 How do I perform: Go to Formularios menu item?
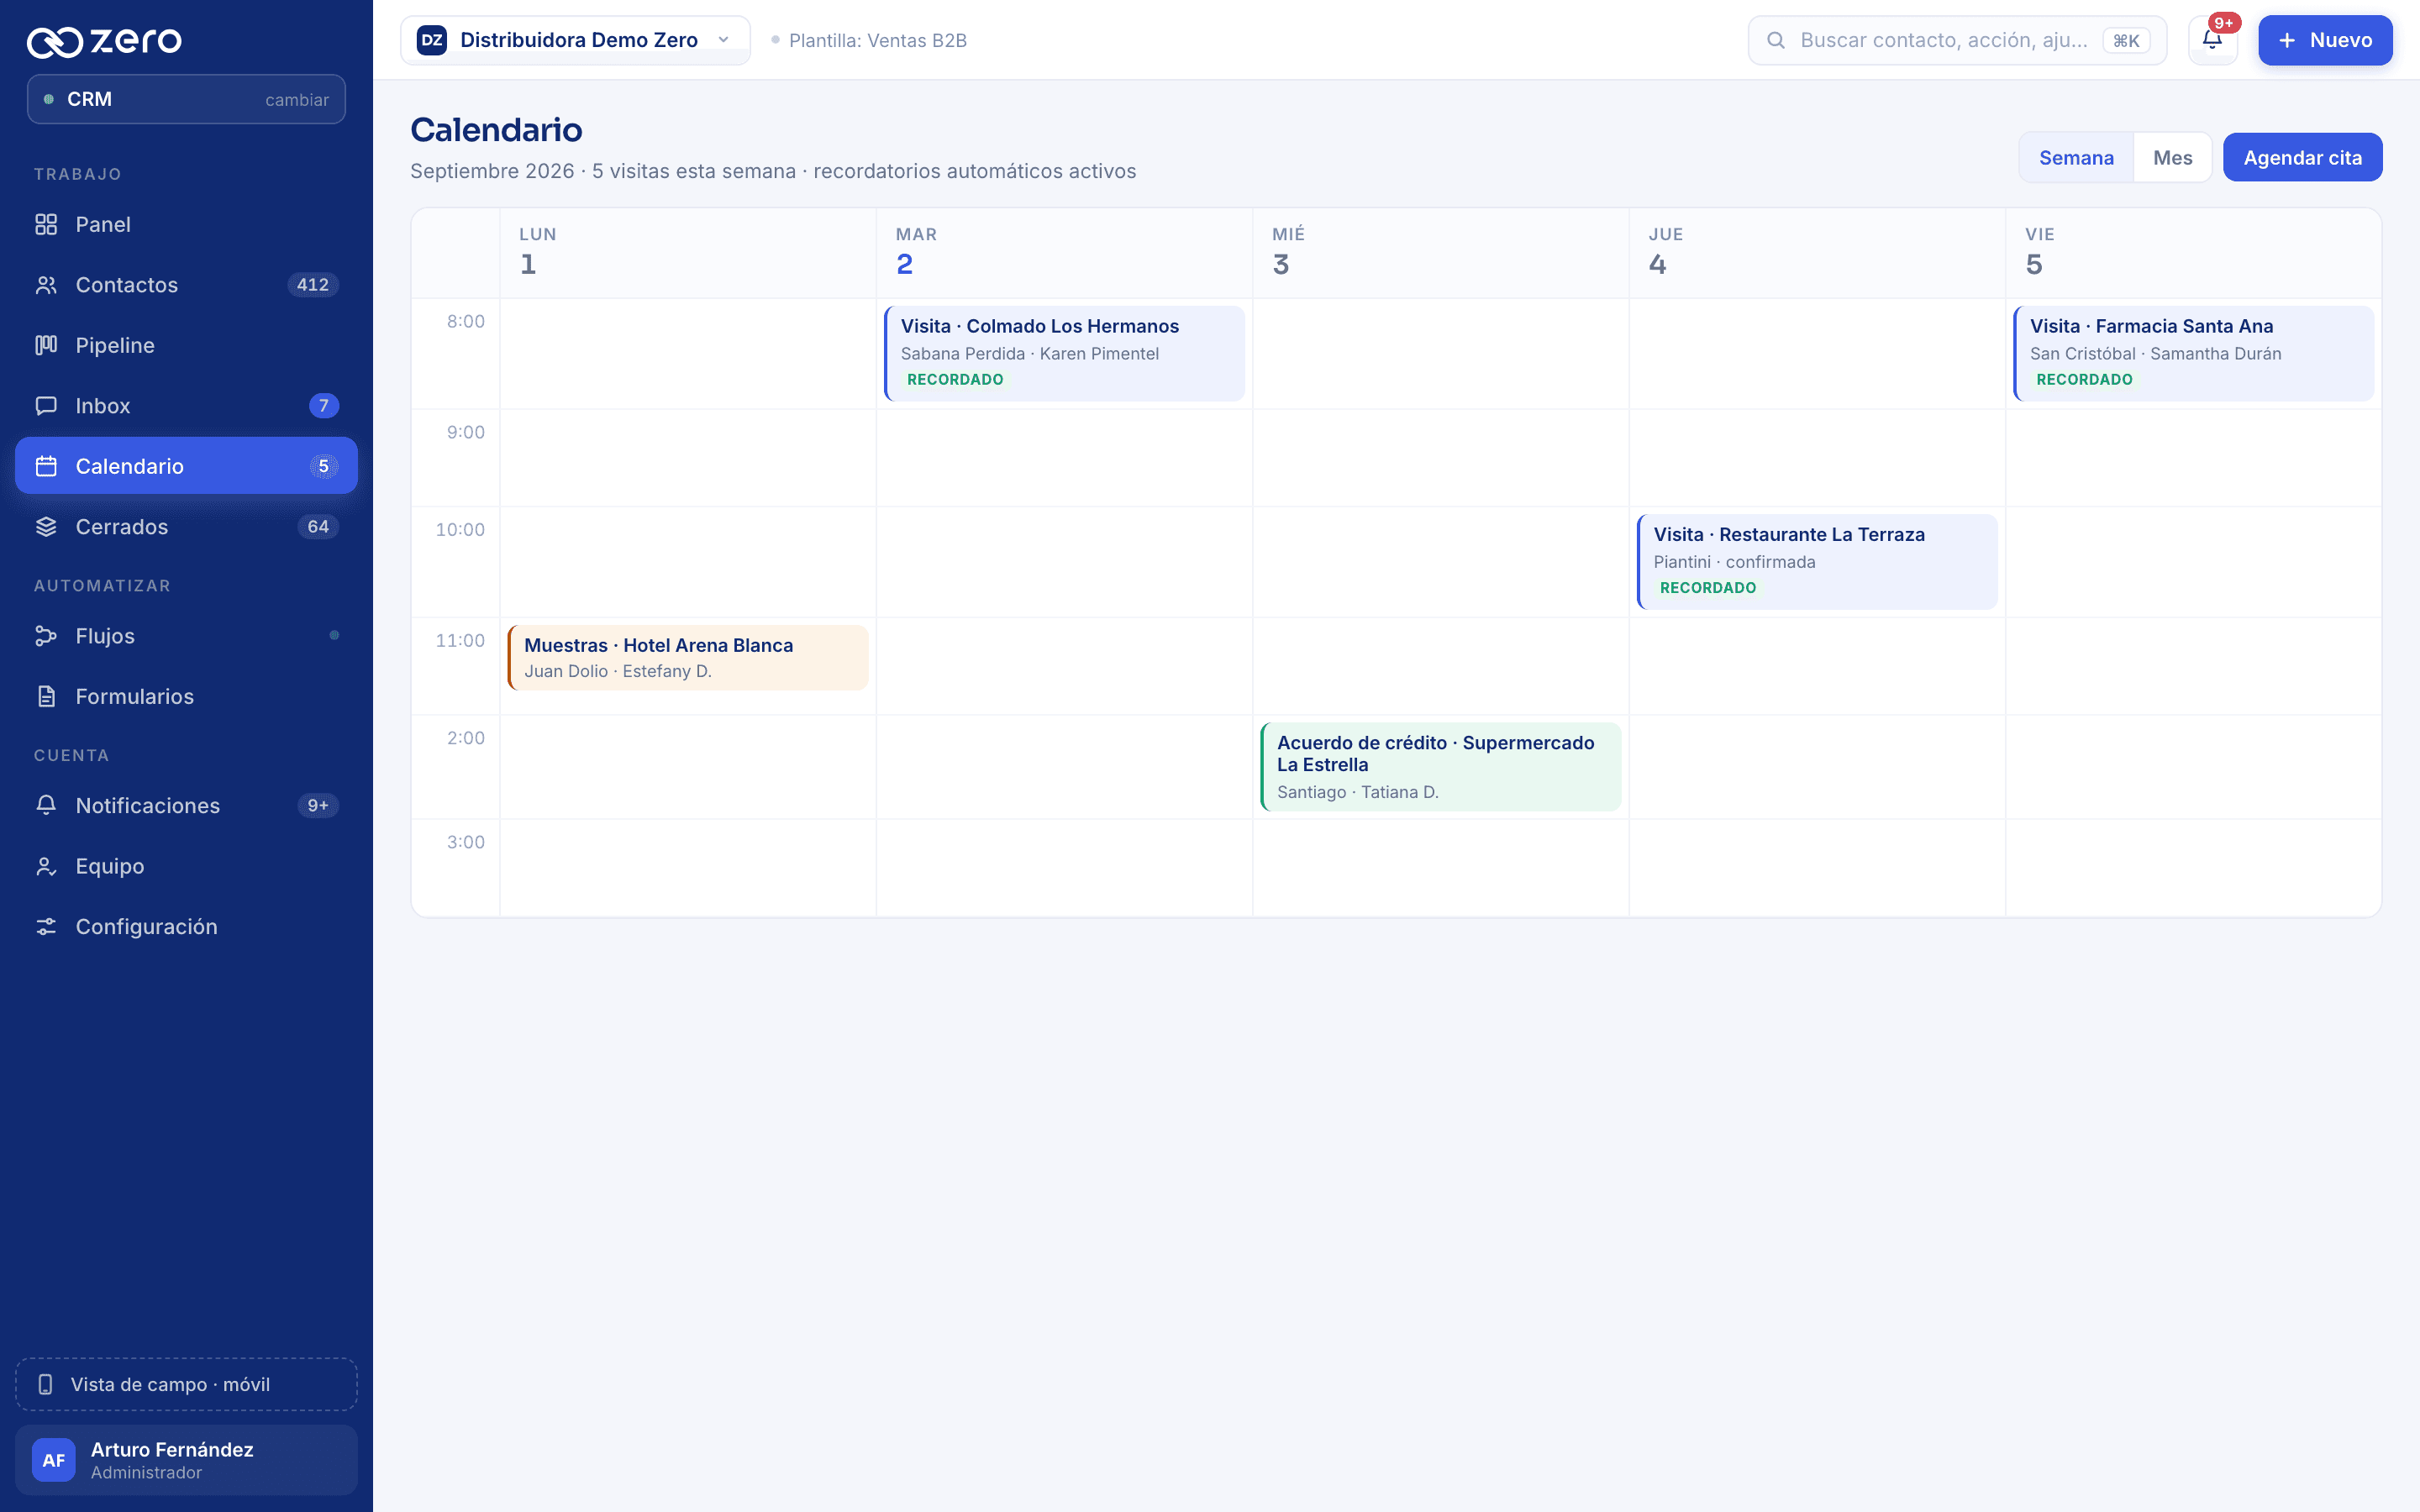(186, 696)
